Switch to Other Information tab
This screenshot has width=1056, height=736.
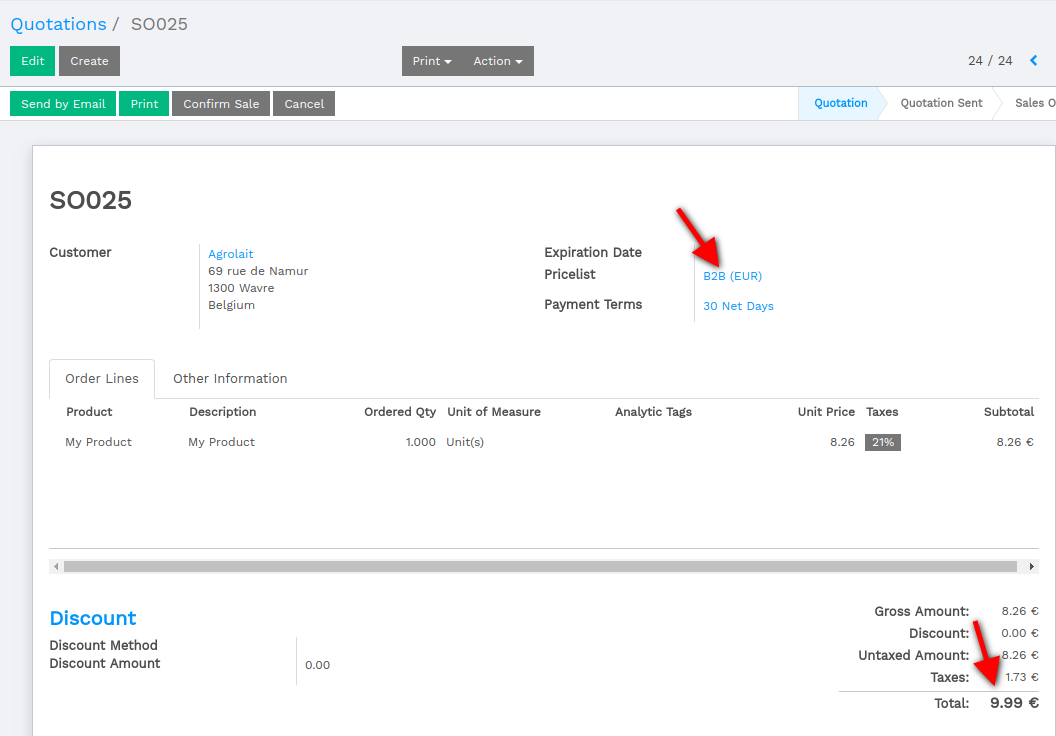click(x=230, y=378)
